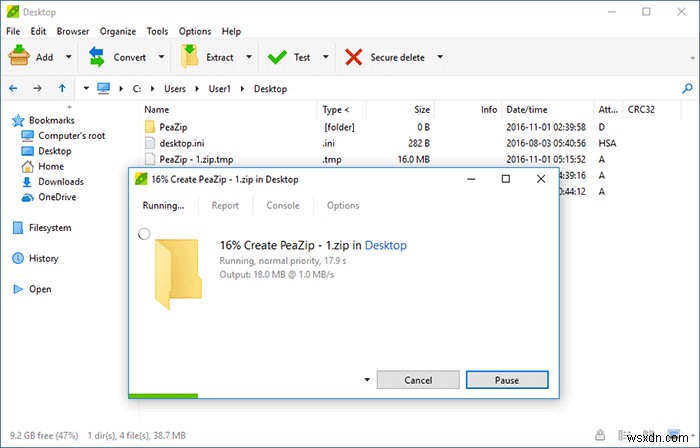This screenshot has height=448, width=700.
Task: Open the Add button dropdown arrow
Action: (x=68, y=57)
